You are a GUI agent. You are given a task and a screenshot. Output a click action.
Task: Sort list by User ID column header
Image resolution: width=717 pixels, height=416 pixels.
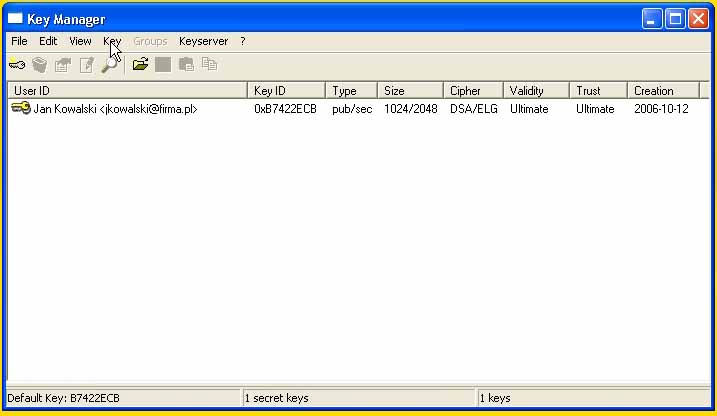127,91
